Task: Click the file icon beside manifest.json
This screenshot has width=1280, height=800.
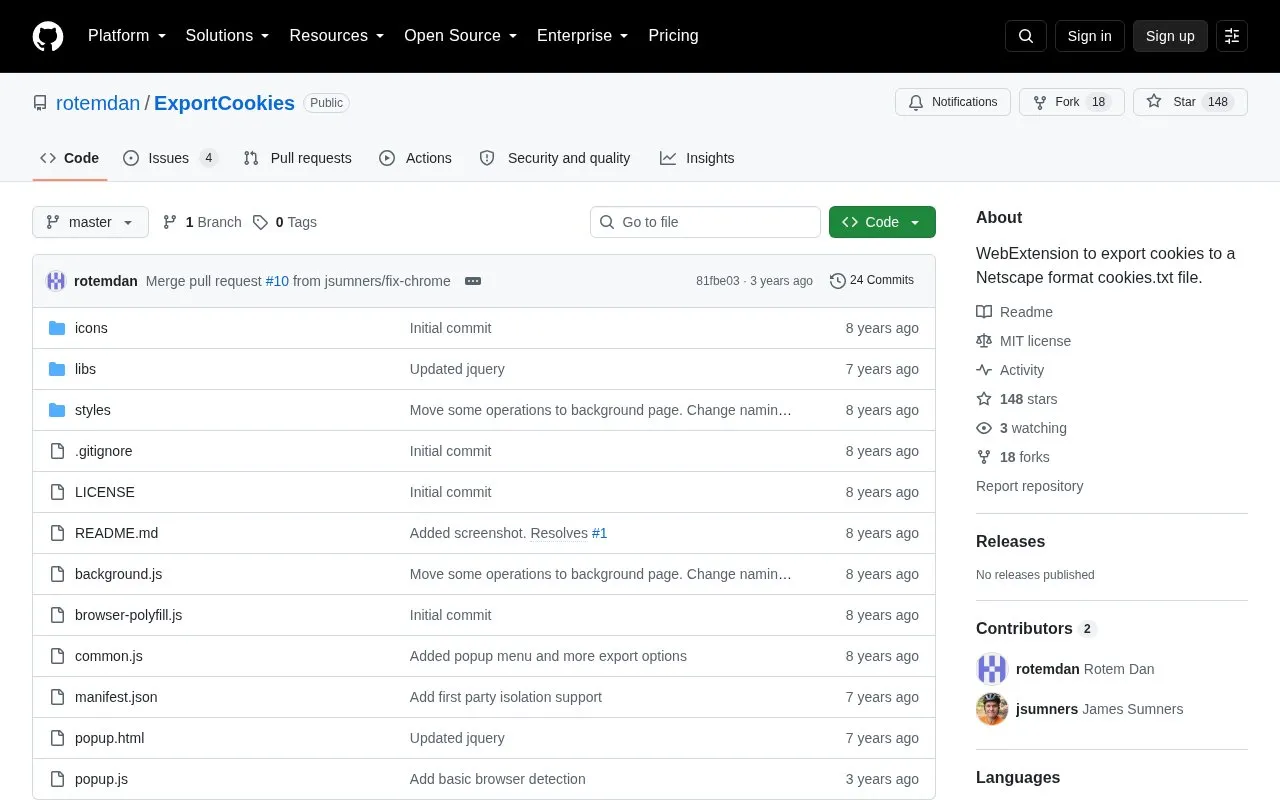Action: [x=57, y=697]
